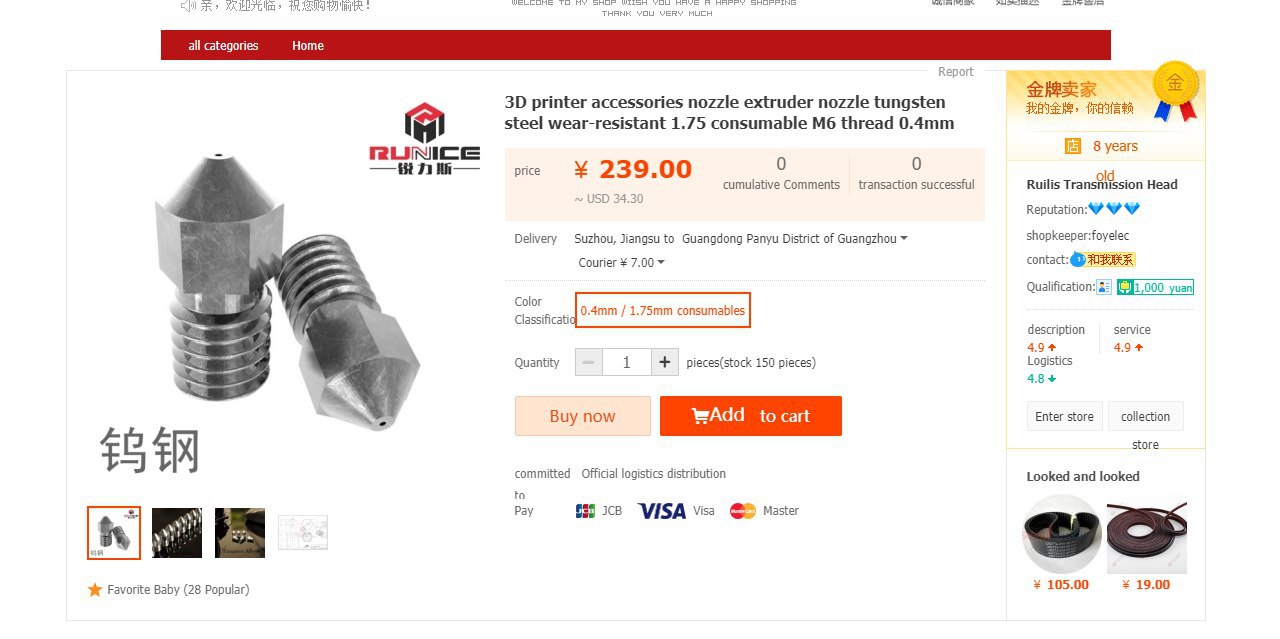Click the Enter store button
The height and width of the screenshot is (639, 1280).
(x=1064, y=417)
